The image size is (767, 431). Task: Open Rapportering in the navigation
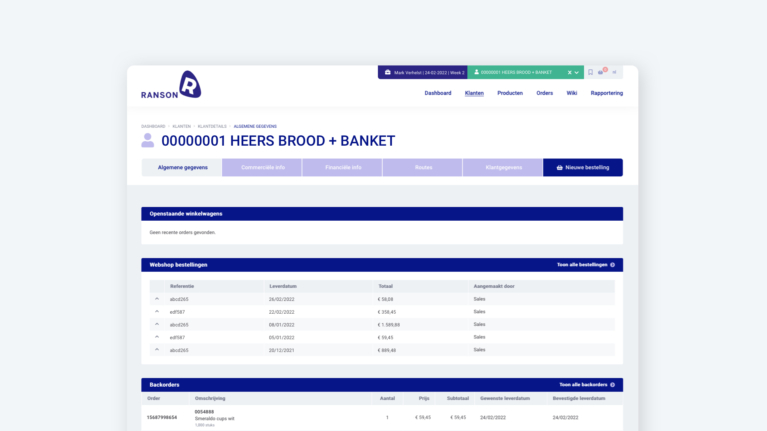pos(607,93)
